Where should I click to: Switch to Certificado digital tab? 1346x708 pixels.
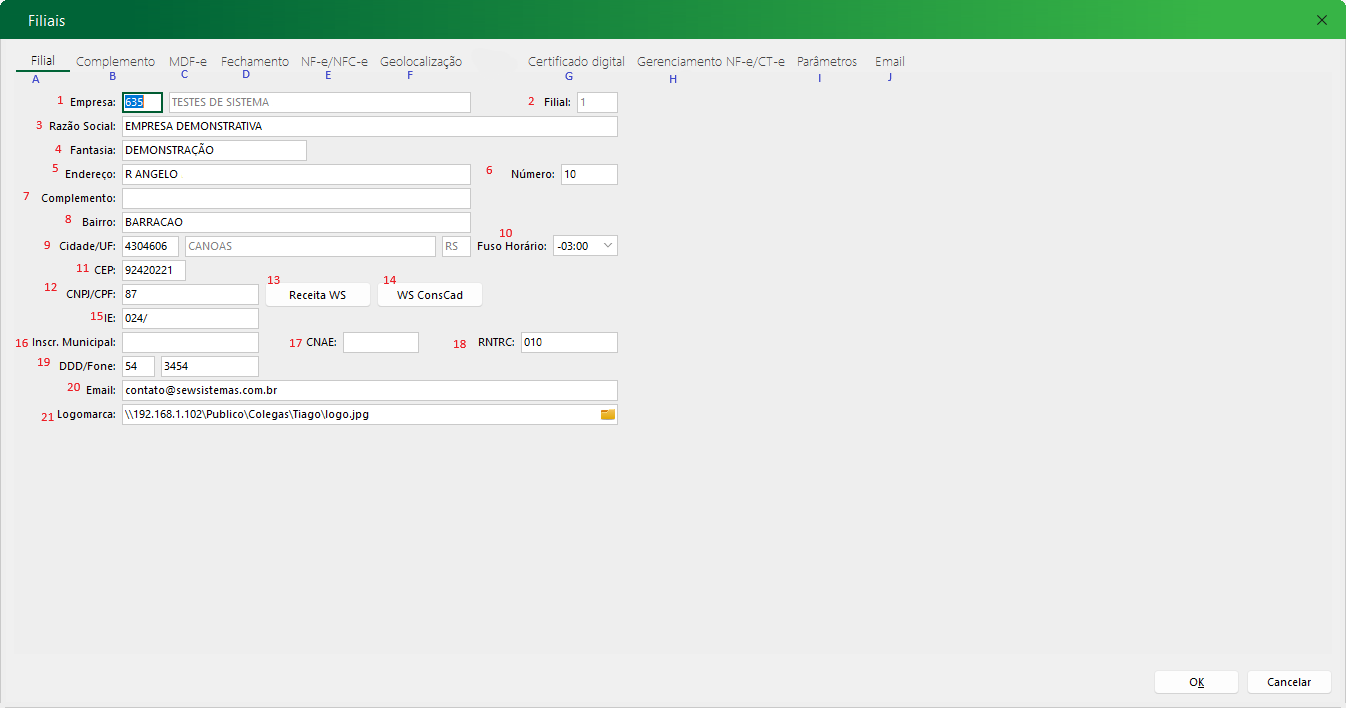[x=576, y=62]
